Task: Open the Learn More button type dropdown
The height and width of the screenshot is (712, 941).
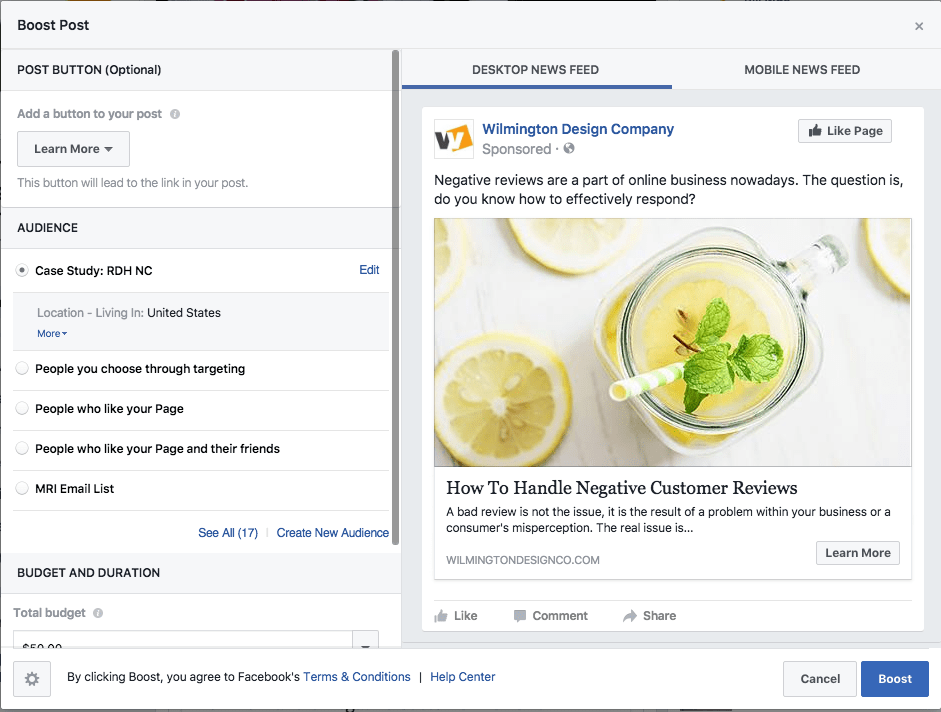Action: (73, 149)
